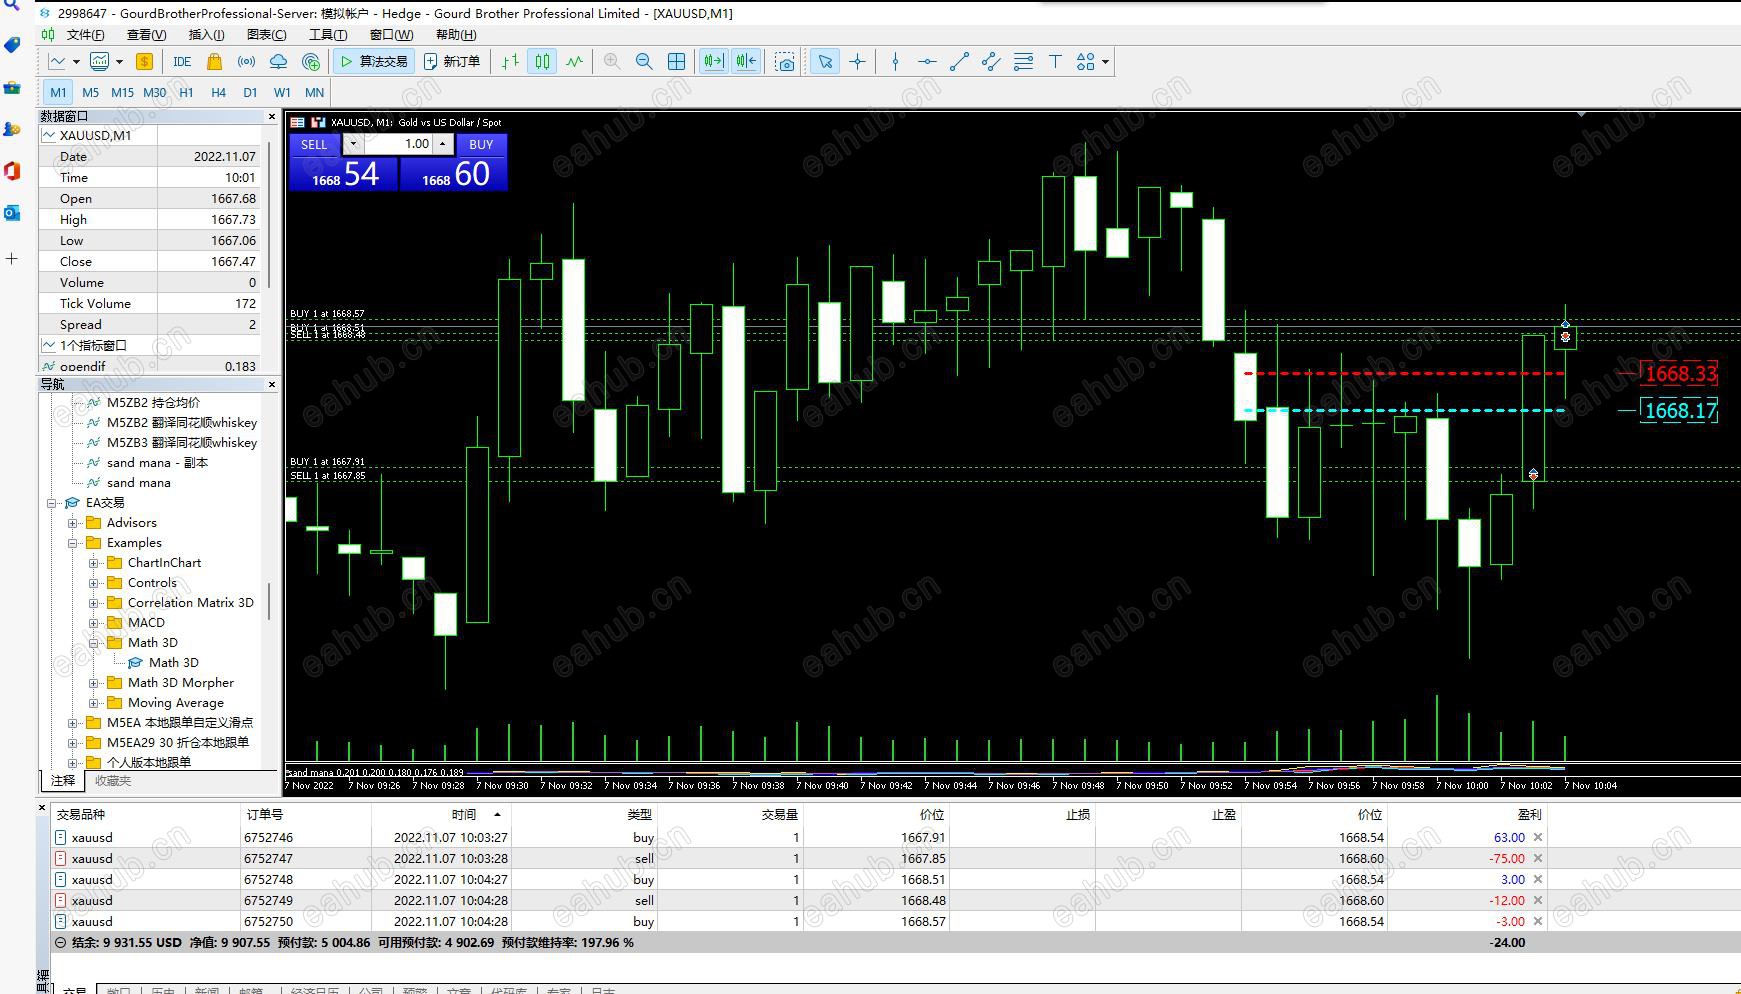Click the red 1668.33 price level label

[x=1680, y=374]
